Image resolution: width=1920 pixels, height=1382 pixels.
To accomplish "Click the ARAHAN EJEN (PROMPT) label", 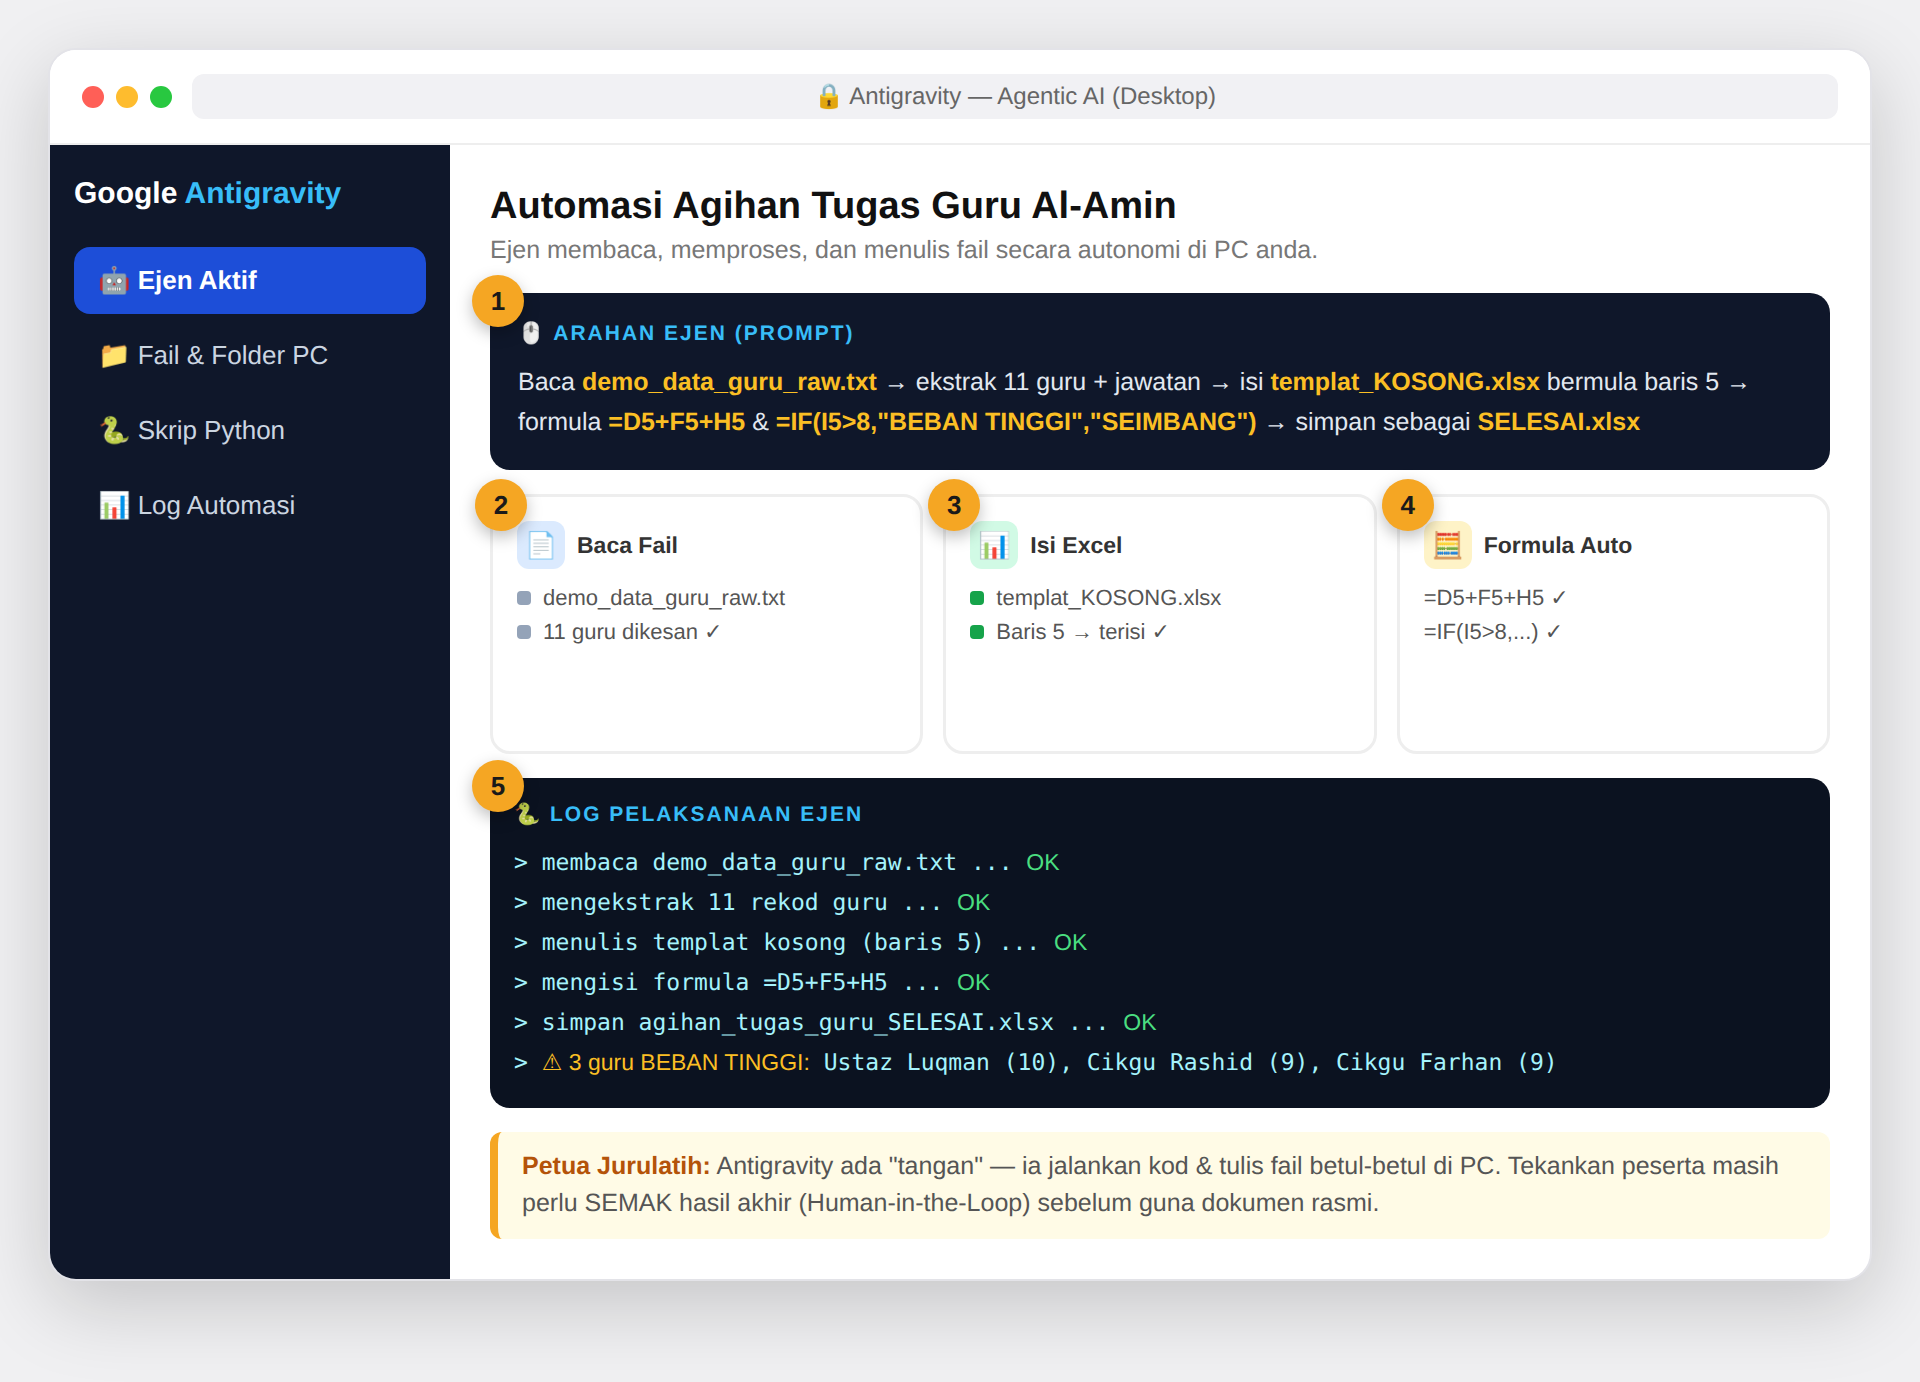I will tap(703, 333).
